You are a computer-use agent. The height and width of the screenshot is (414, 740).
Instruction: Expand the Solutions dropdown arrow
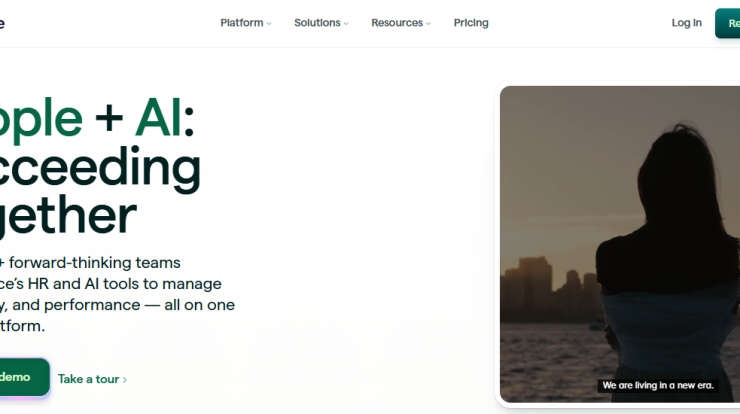[346, 24]
